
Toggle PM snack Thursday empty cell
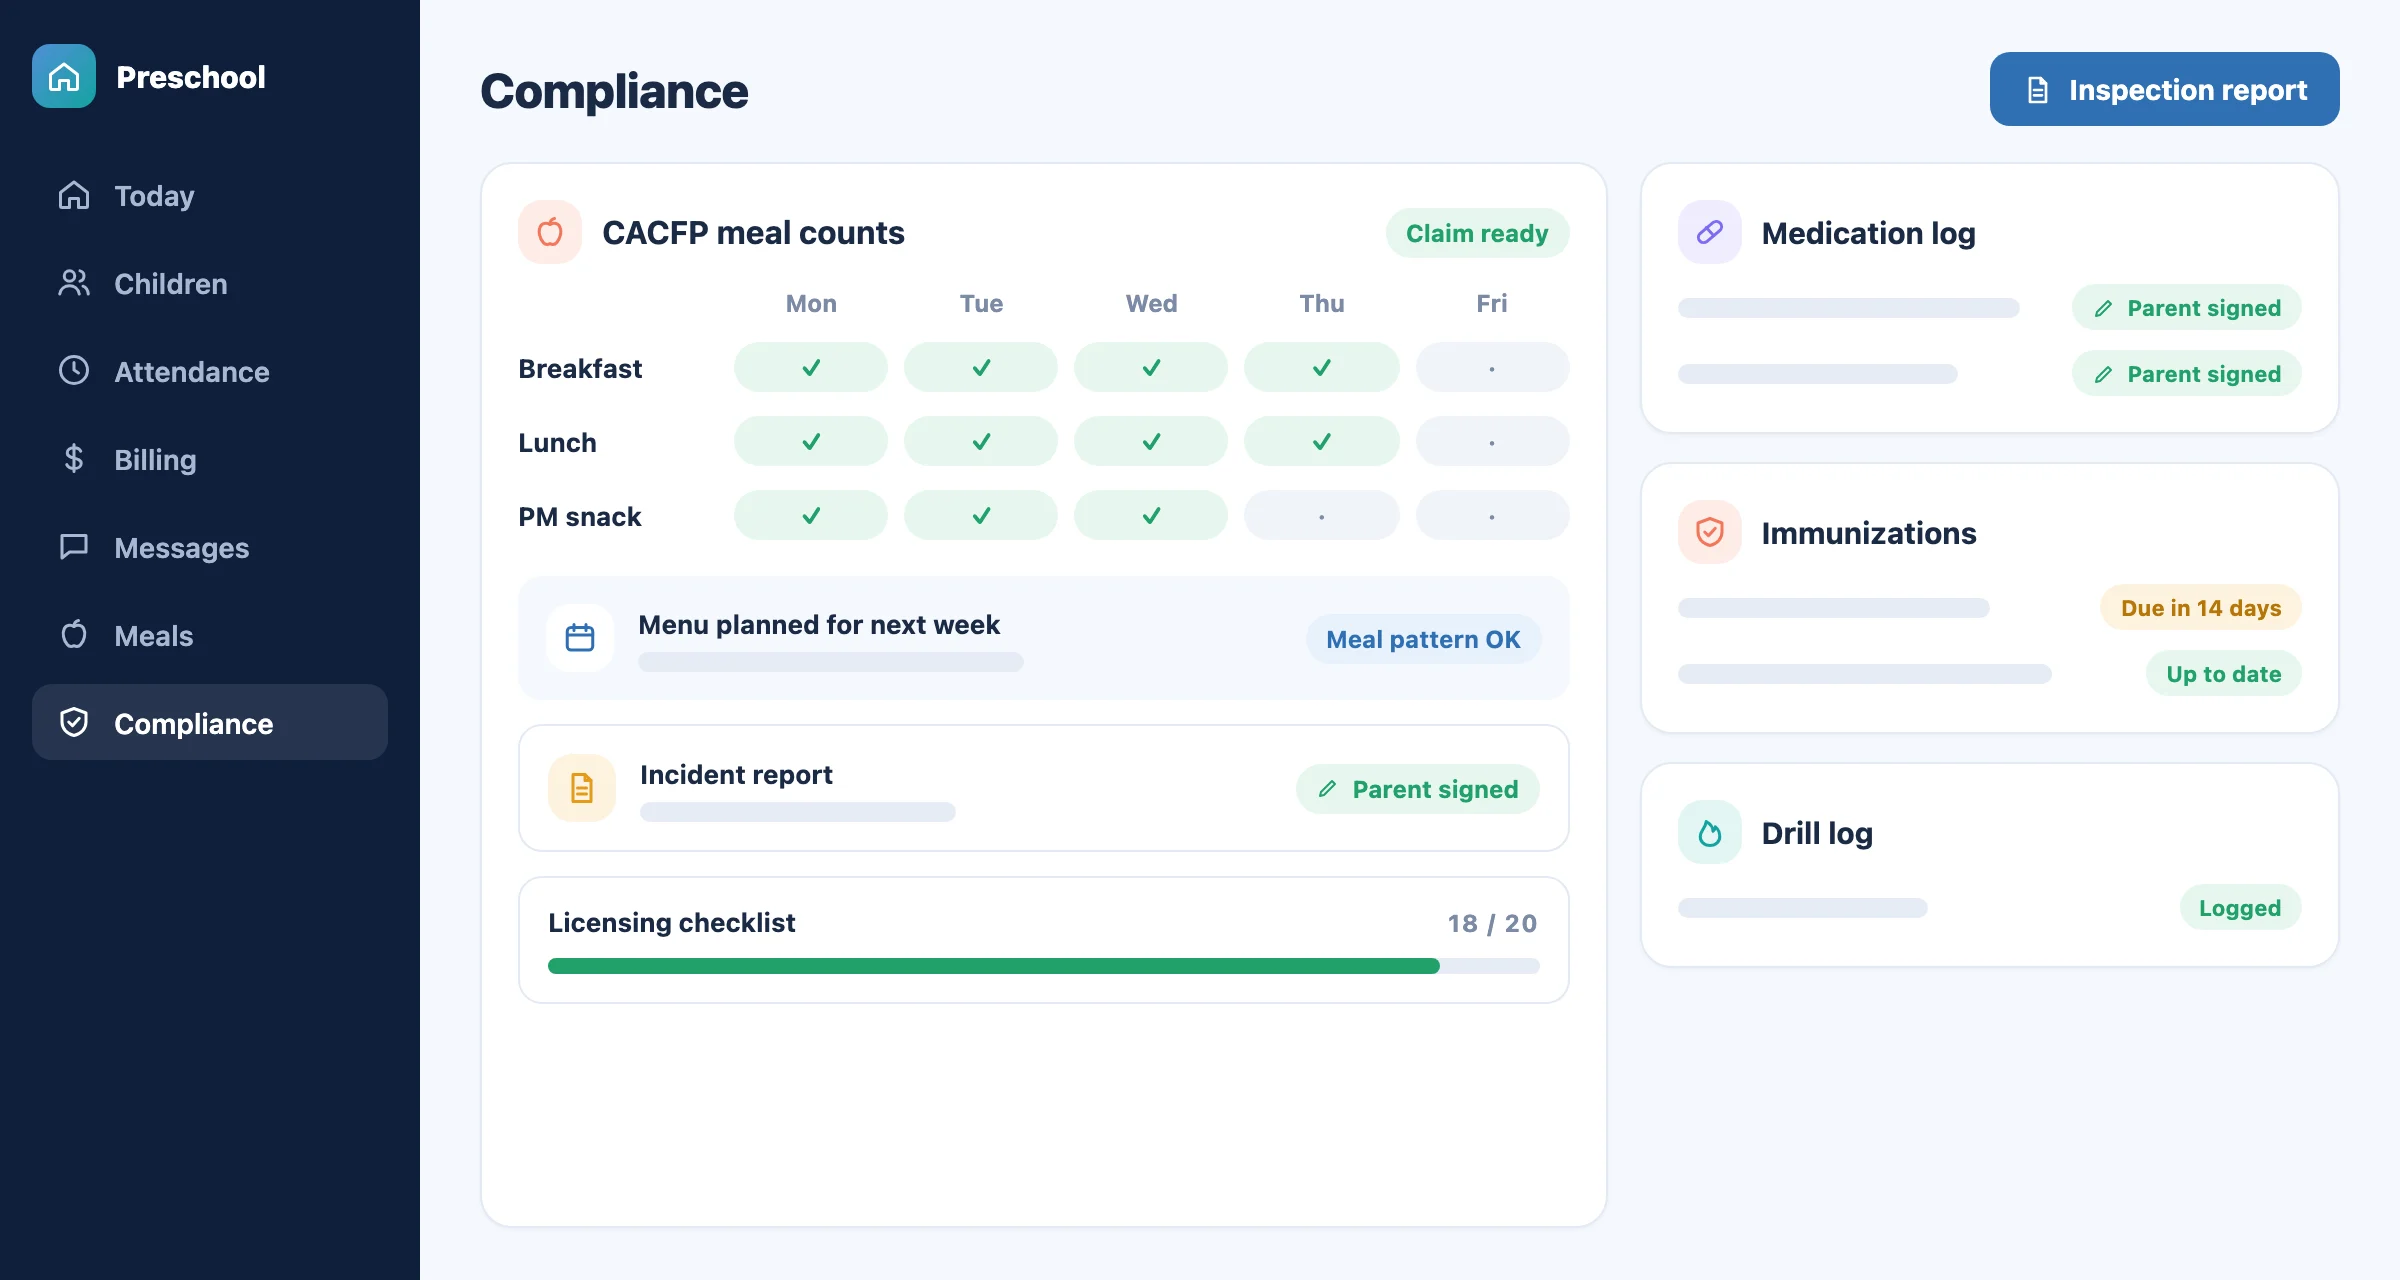click(1322, 515)
